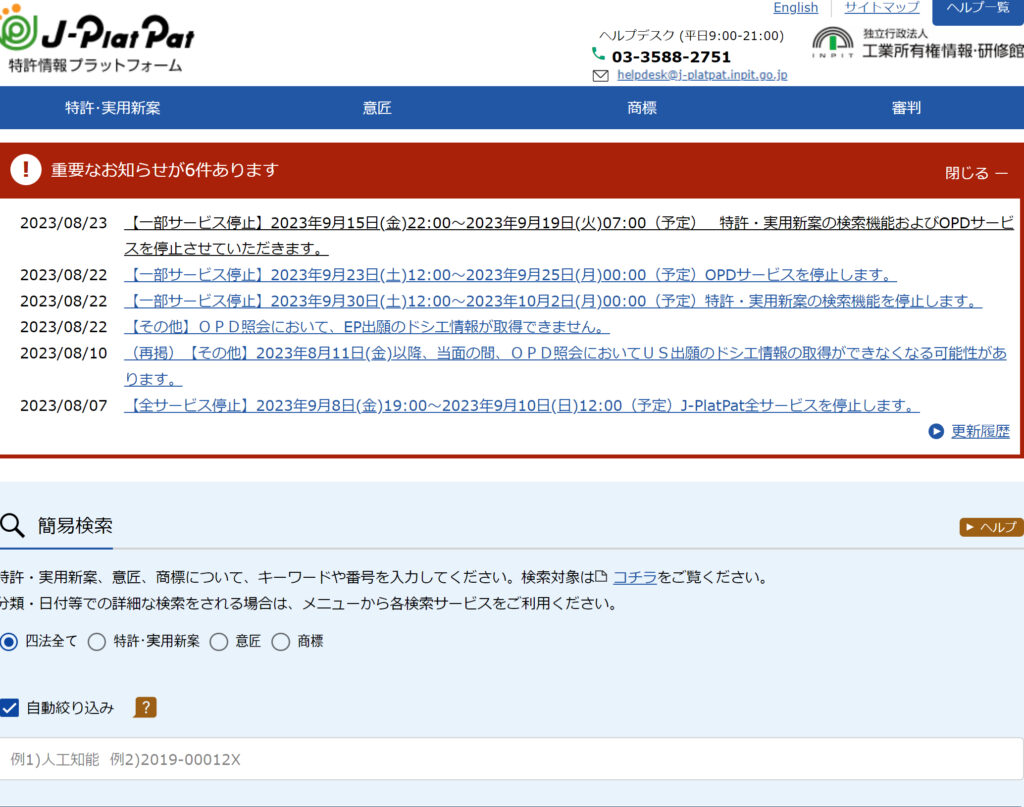Image resolution: width=1024 pixels, height=807 pixels.
Task: Click the exclamation alert icon in red banner
Action: pos(27,170)
